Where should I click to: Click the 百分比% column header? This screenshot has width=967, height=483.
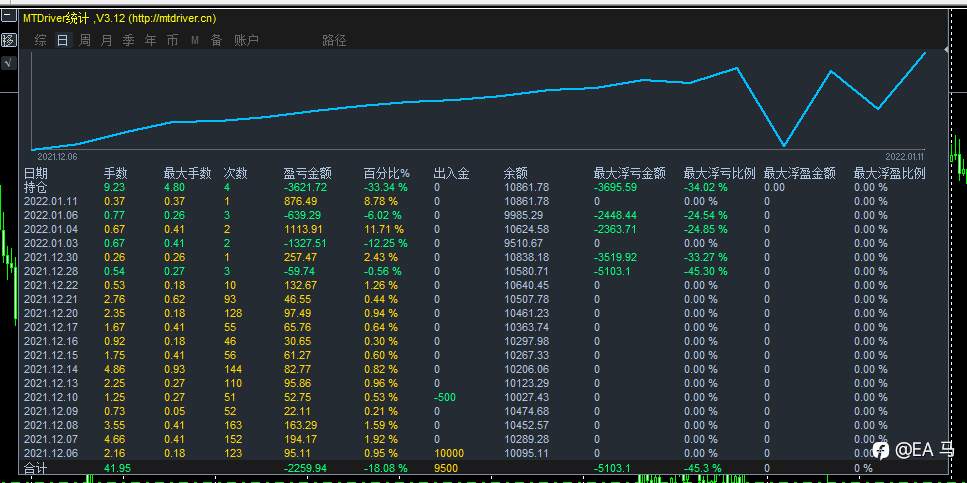(387, 173)
